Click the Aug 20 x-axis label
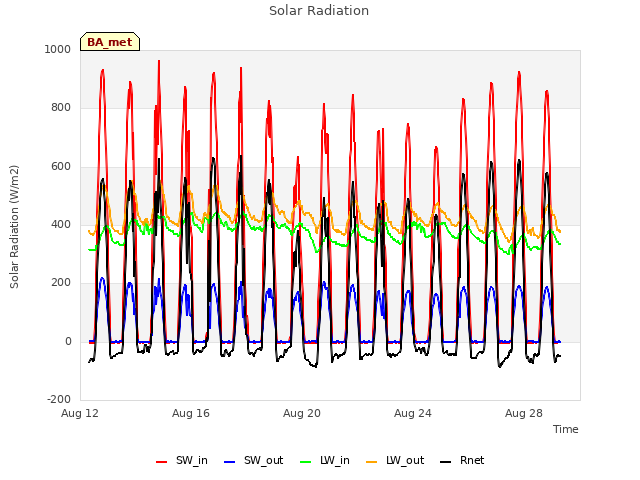Image resolution: width=640 pixels, height=480 pixels. 302,413
